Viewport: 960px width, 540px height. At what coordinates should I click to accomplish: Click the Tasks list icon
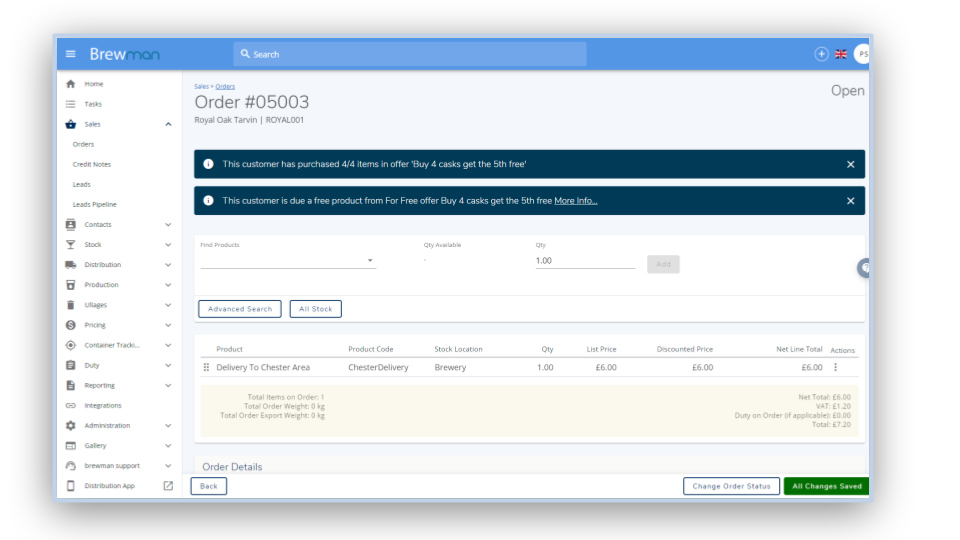pyautogui.click(x=70, y=104)
